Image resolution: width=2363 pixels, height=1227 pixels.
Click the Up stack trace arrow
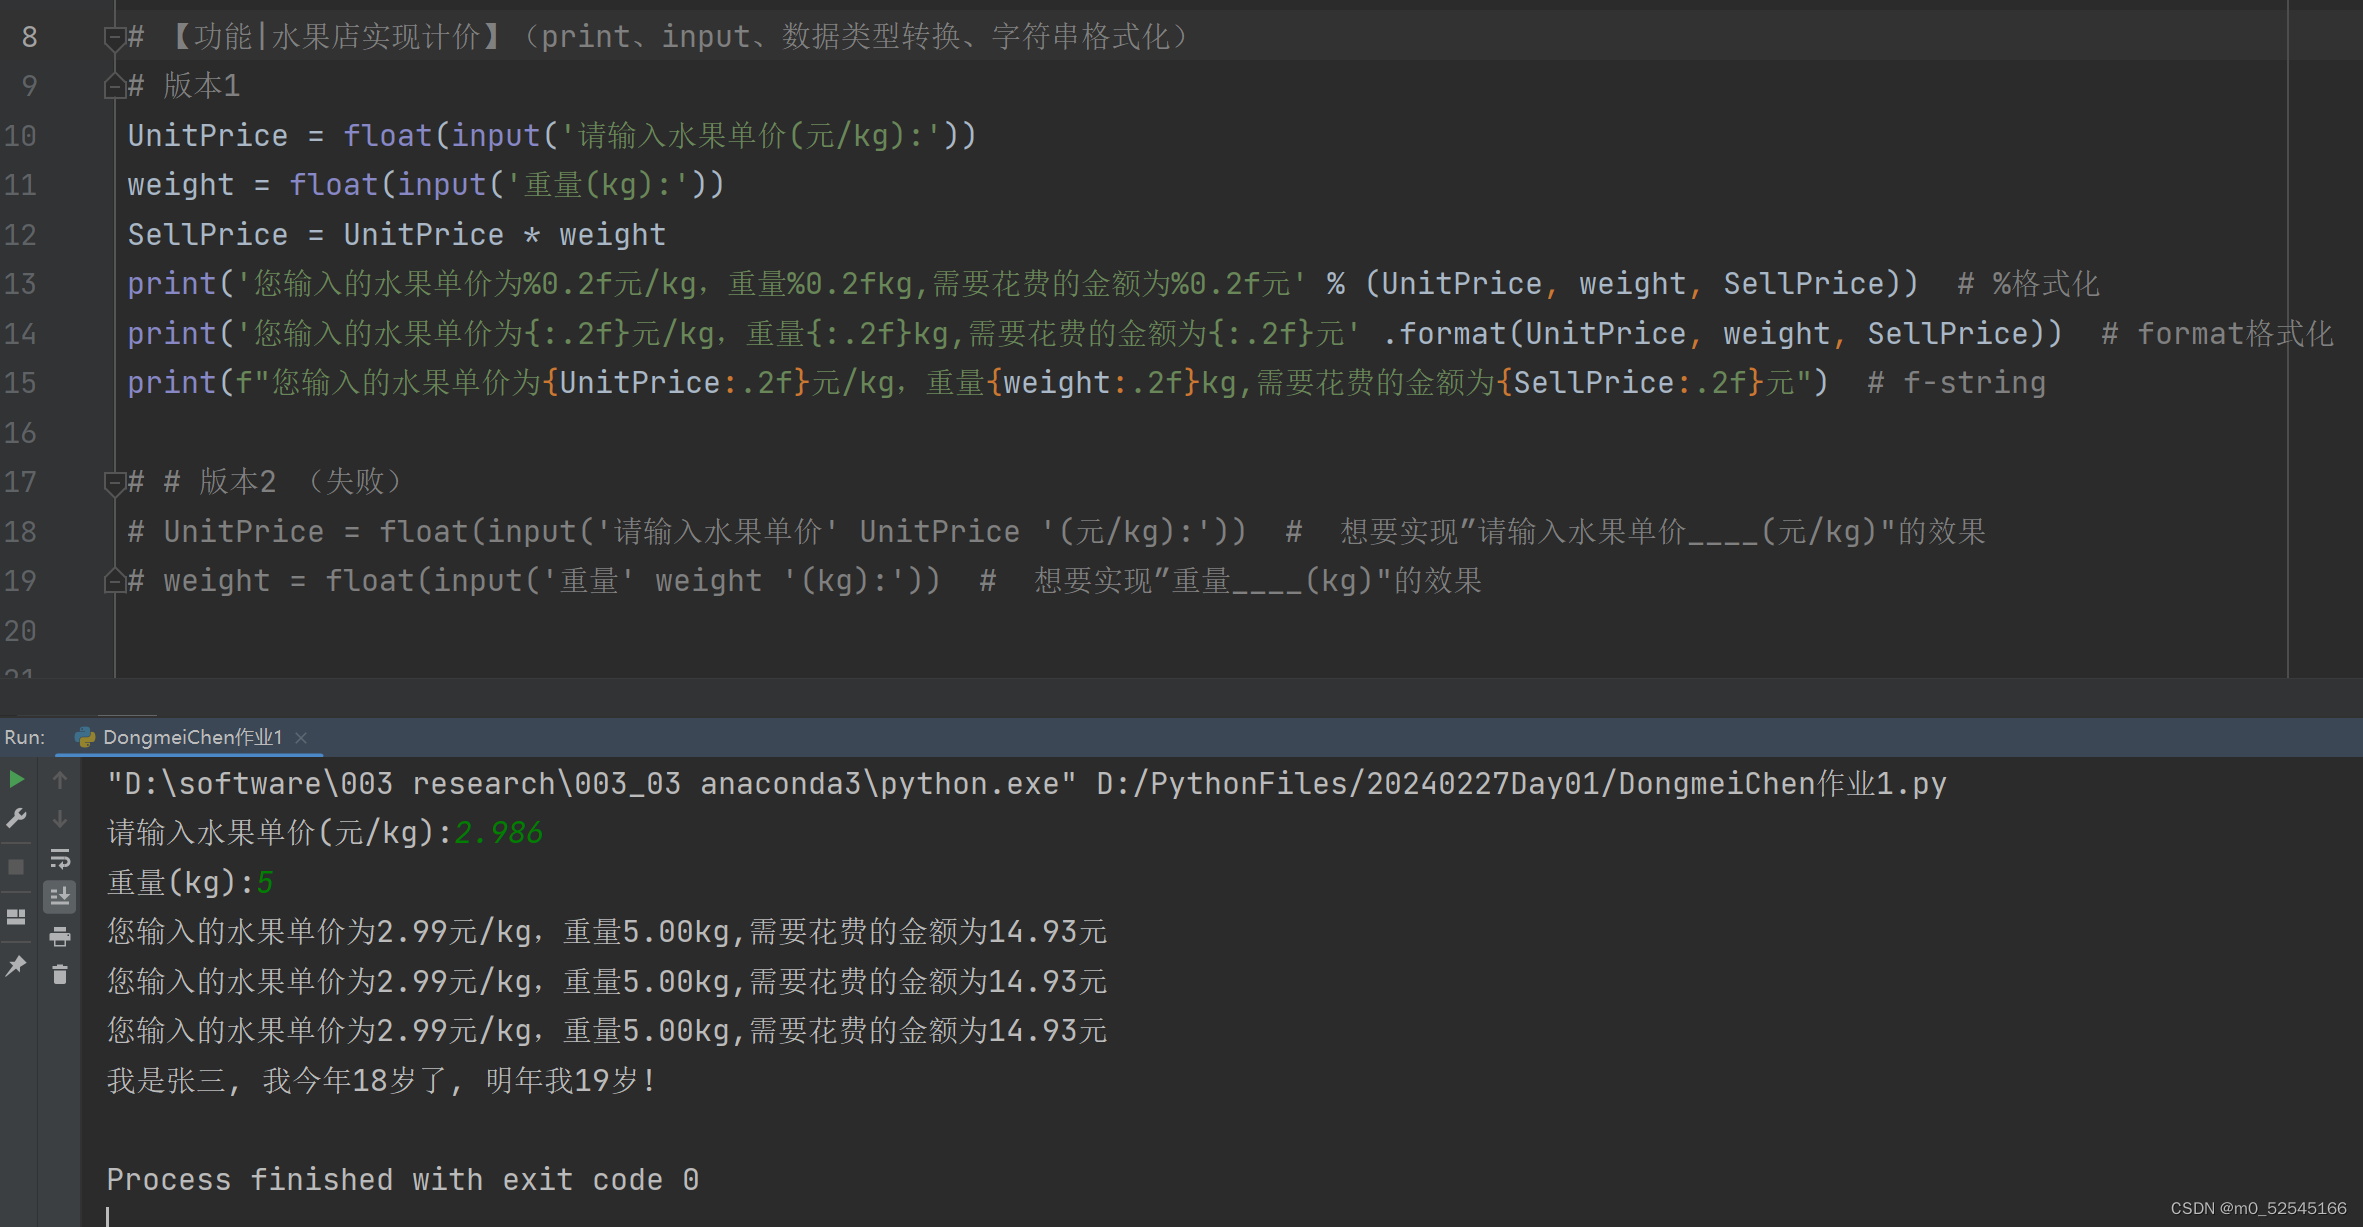(x=60, y=779)
